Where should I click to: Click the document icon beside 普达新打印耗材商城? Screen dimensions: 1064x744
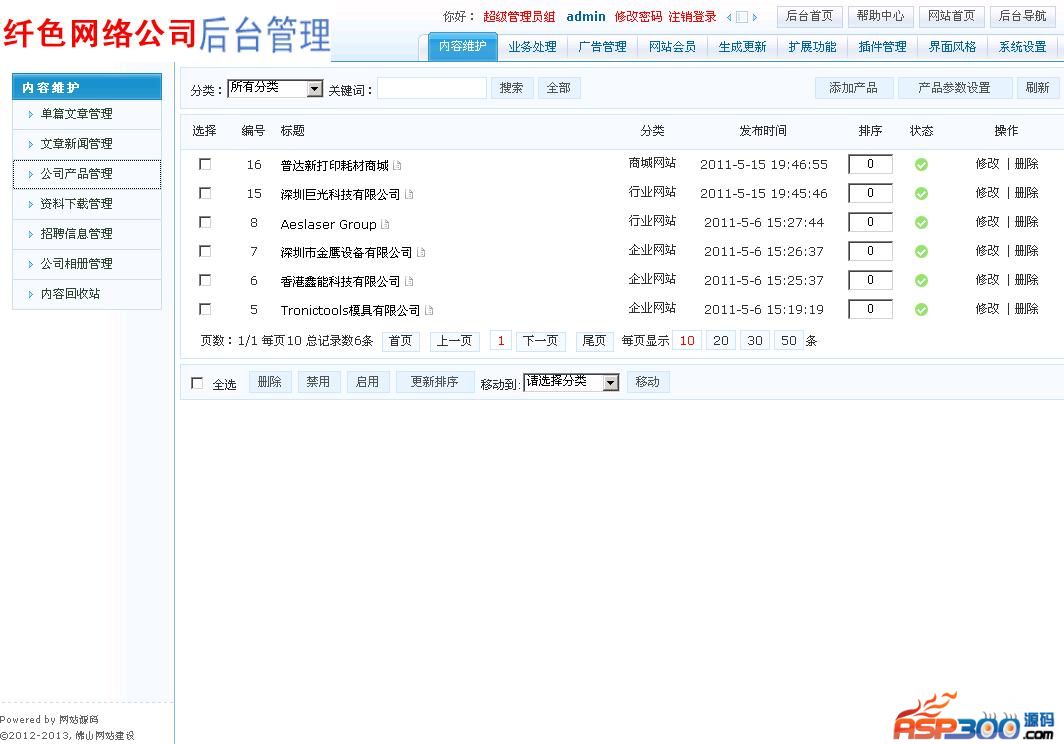(x=397, y=165)
